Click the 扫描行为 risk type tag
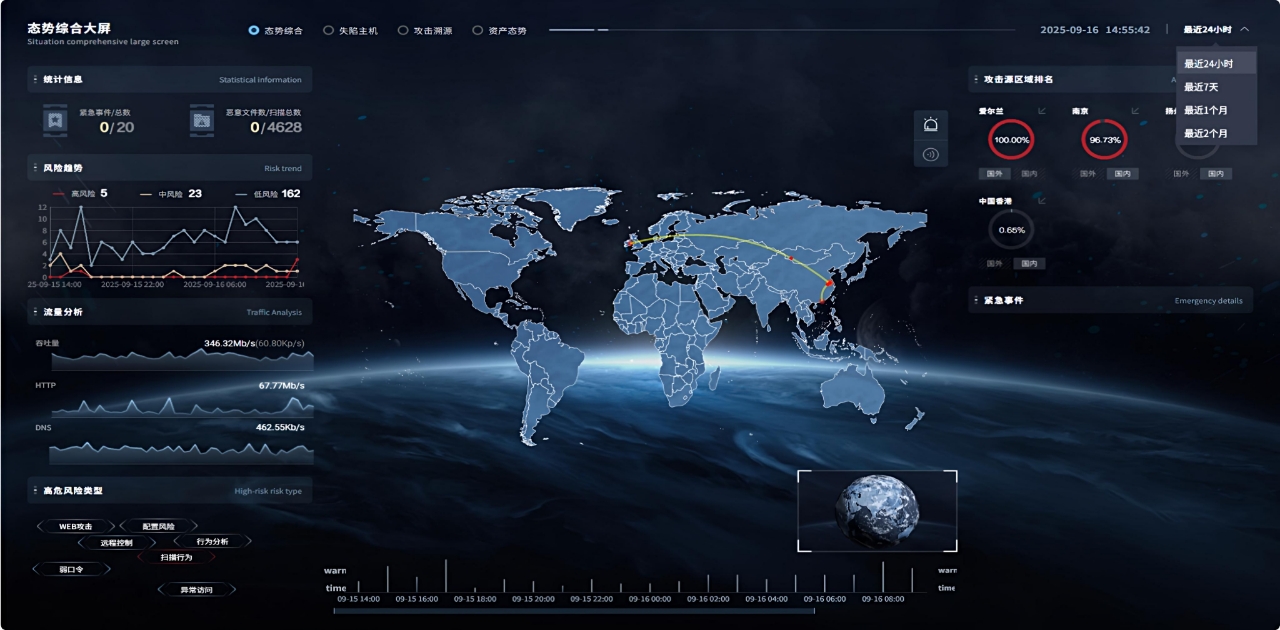Viewport: 1280px width, 630px height. tap(176, 557)
